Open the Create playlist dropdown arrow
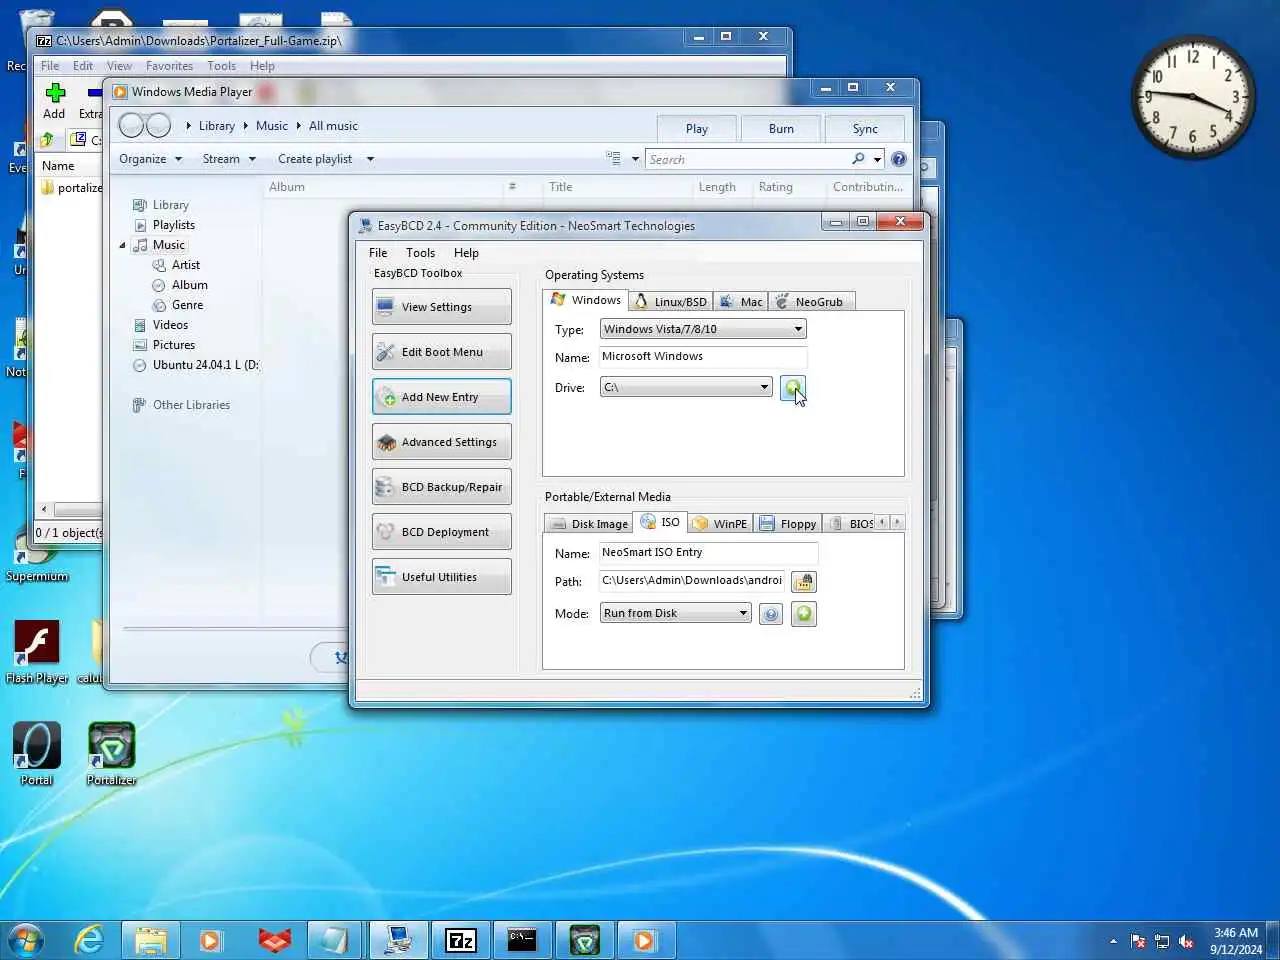1280x960 pixels. [x=370, y=159]
